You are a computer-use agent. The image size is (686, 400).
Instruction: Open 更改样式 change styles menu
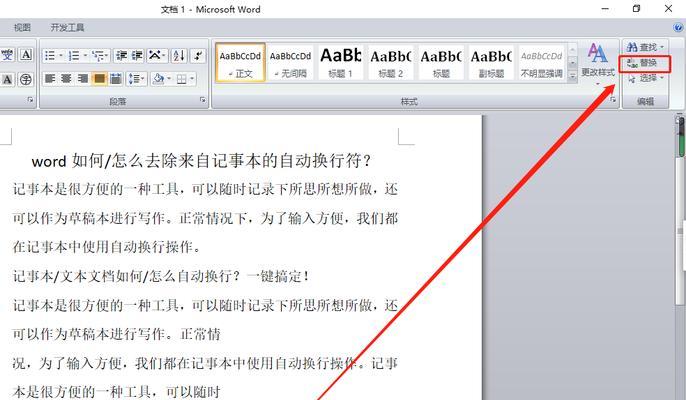(598, 63)
